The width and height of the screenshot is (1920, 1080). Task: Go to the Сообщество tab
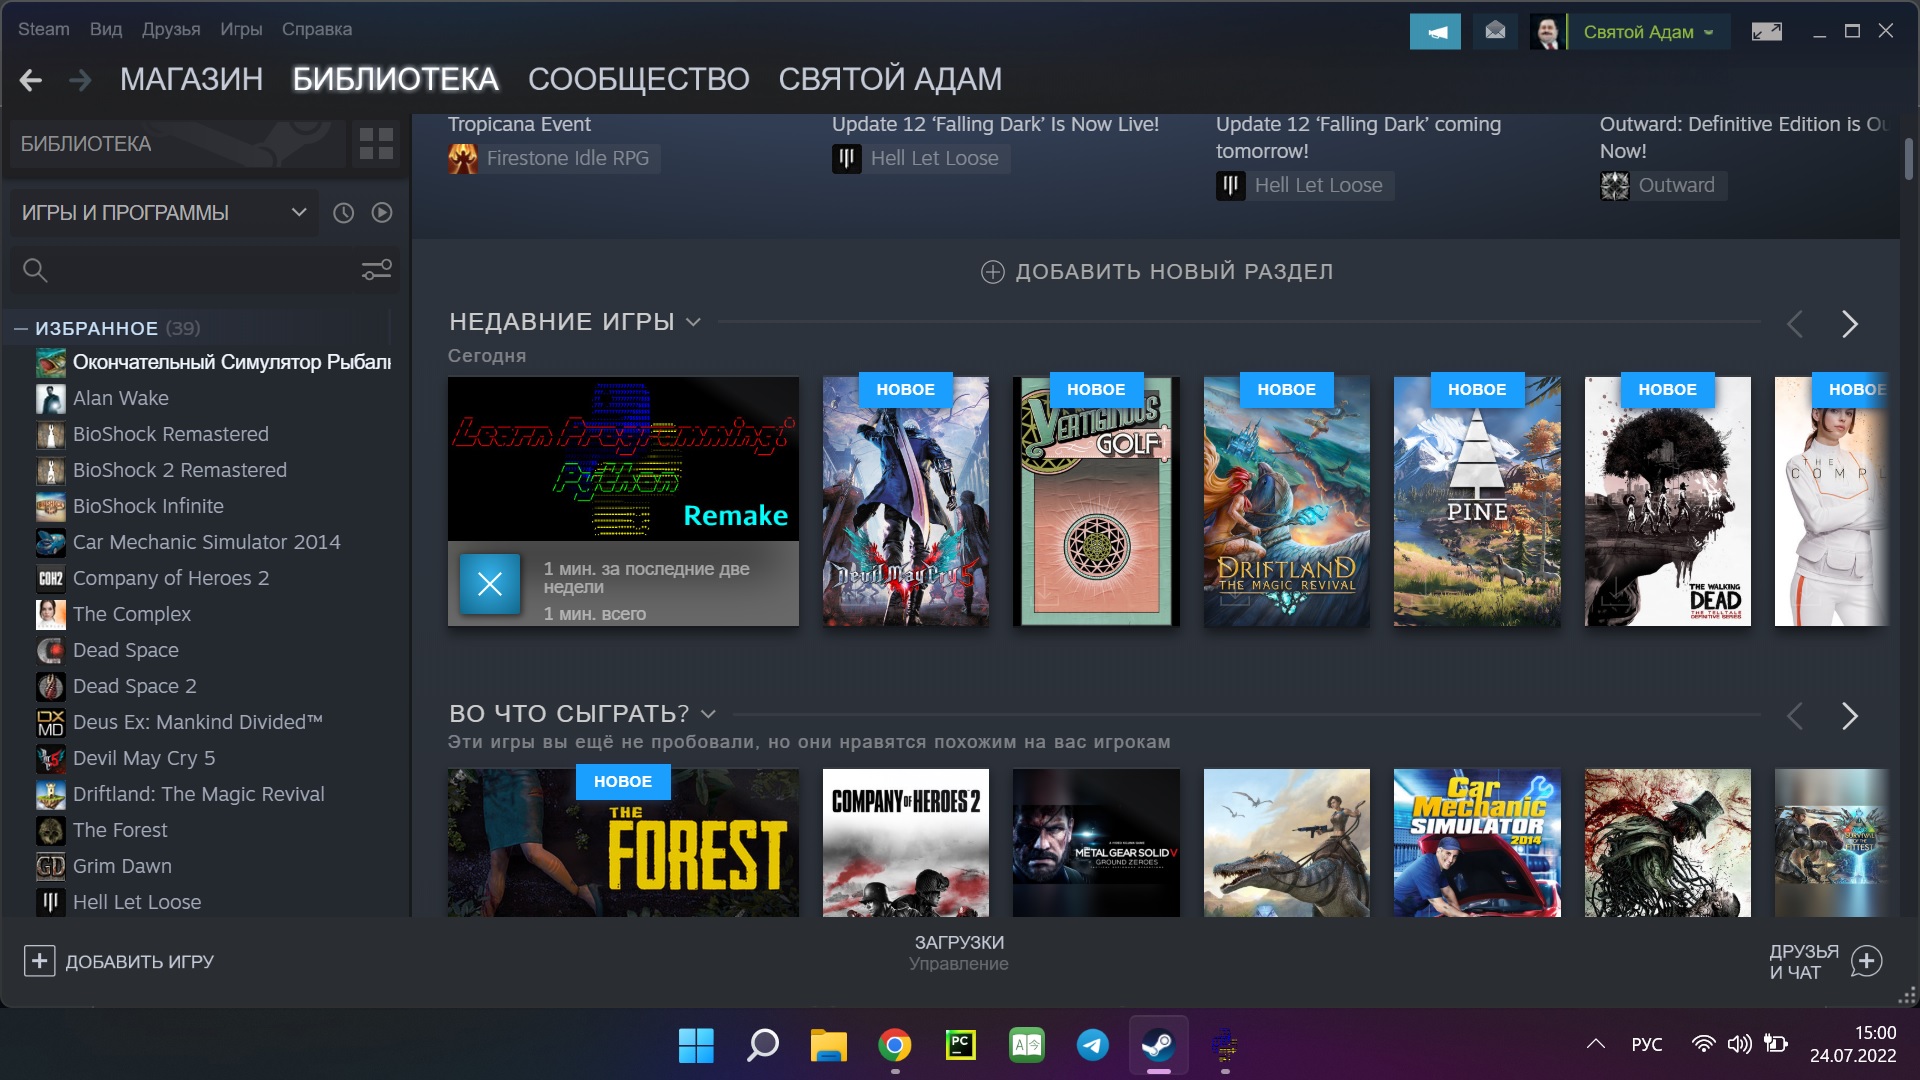tap(638, 80)
